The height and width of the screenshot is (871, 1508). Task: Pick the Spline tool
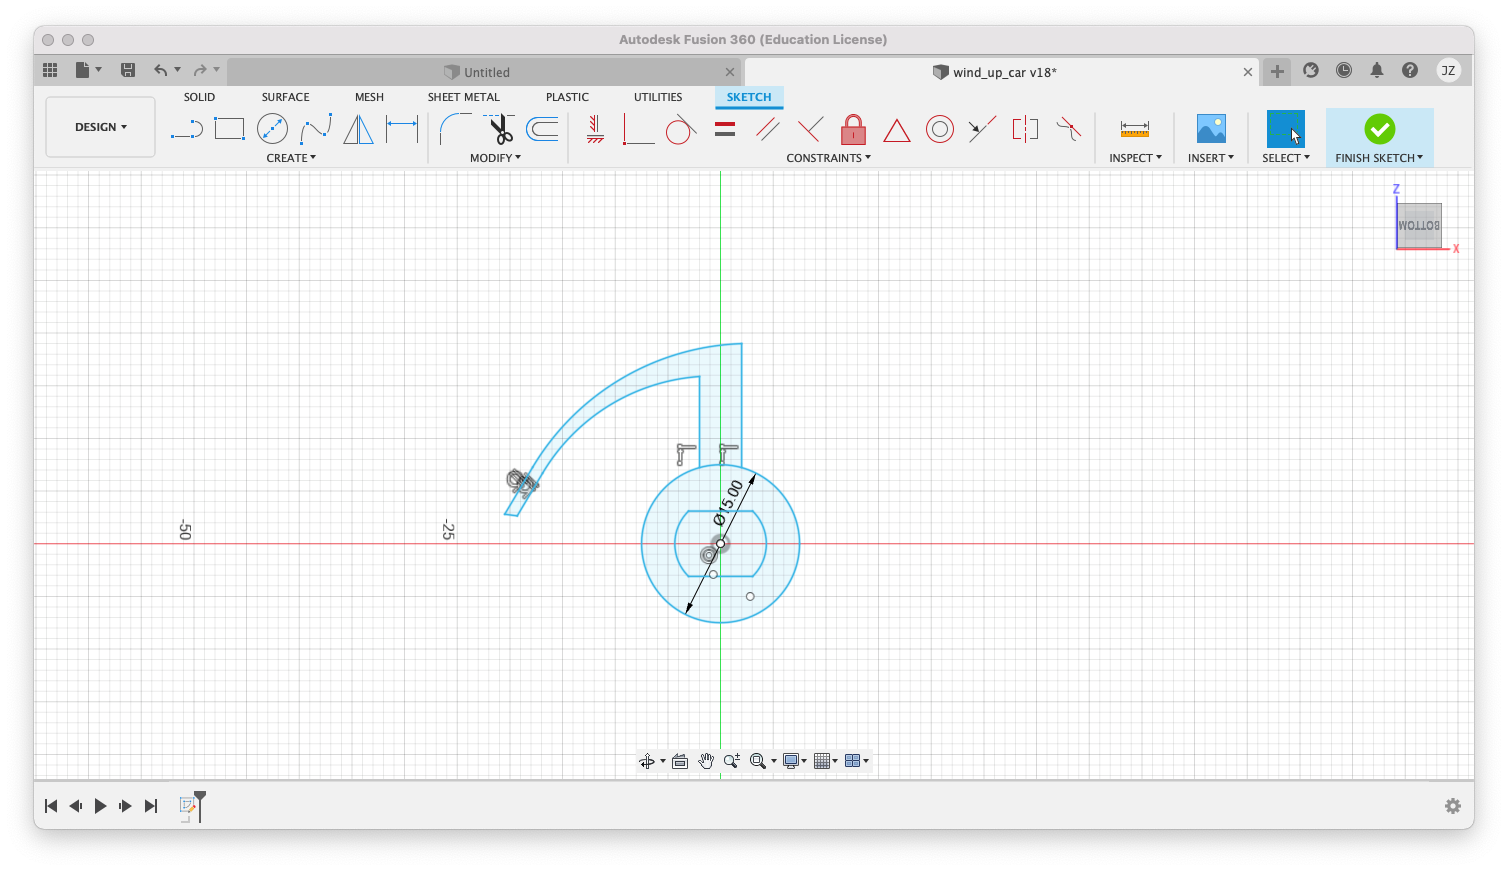coord(315,129)
